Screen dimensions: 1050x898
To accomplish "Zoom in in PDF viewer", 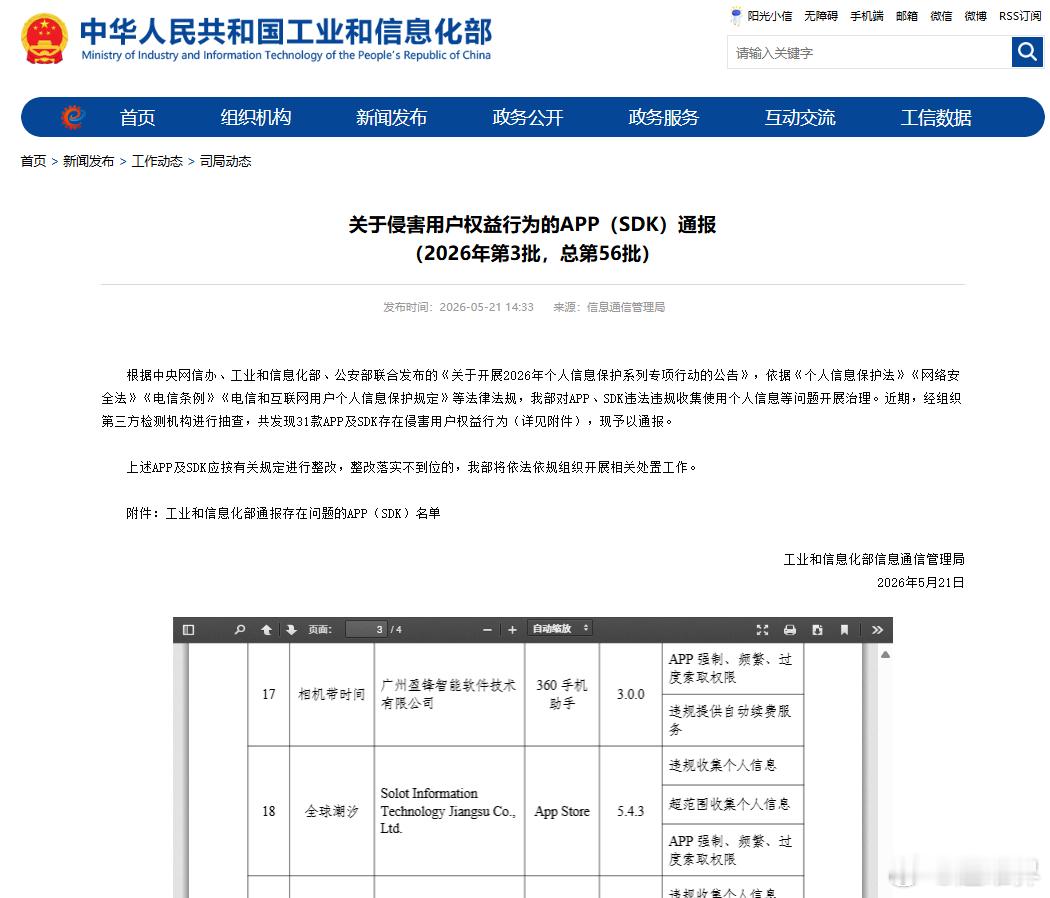I will [512, 630].
